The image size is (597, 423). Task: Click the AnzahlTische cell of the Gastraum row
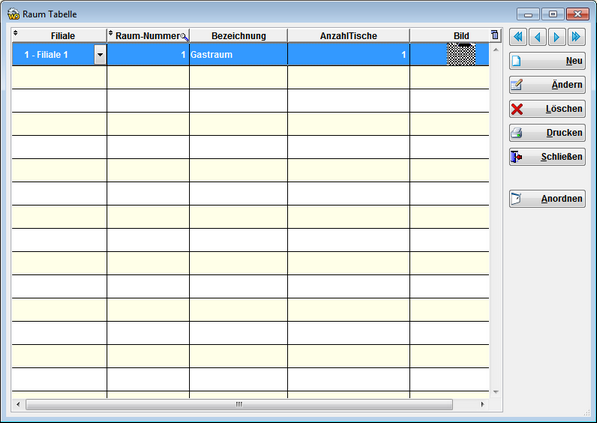click(348, 54)
